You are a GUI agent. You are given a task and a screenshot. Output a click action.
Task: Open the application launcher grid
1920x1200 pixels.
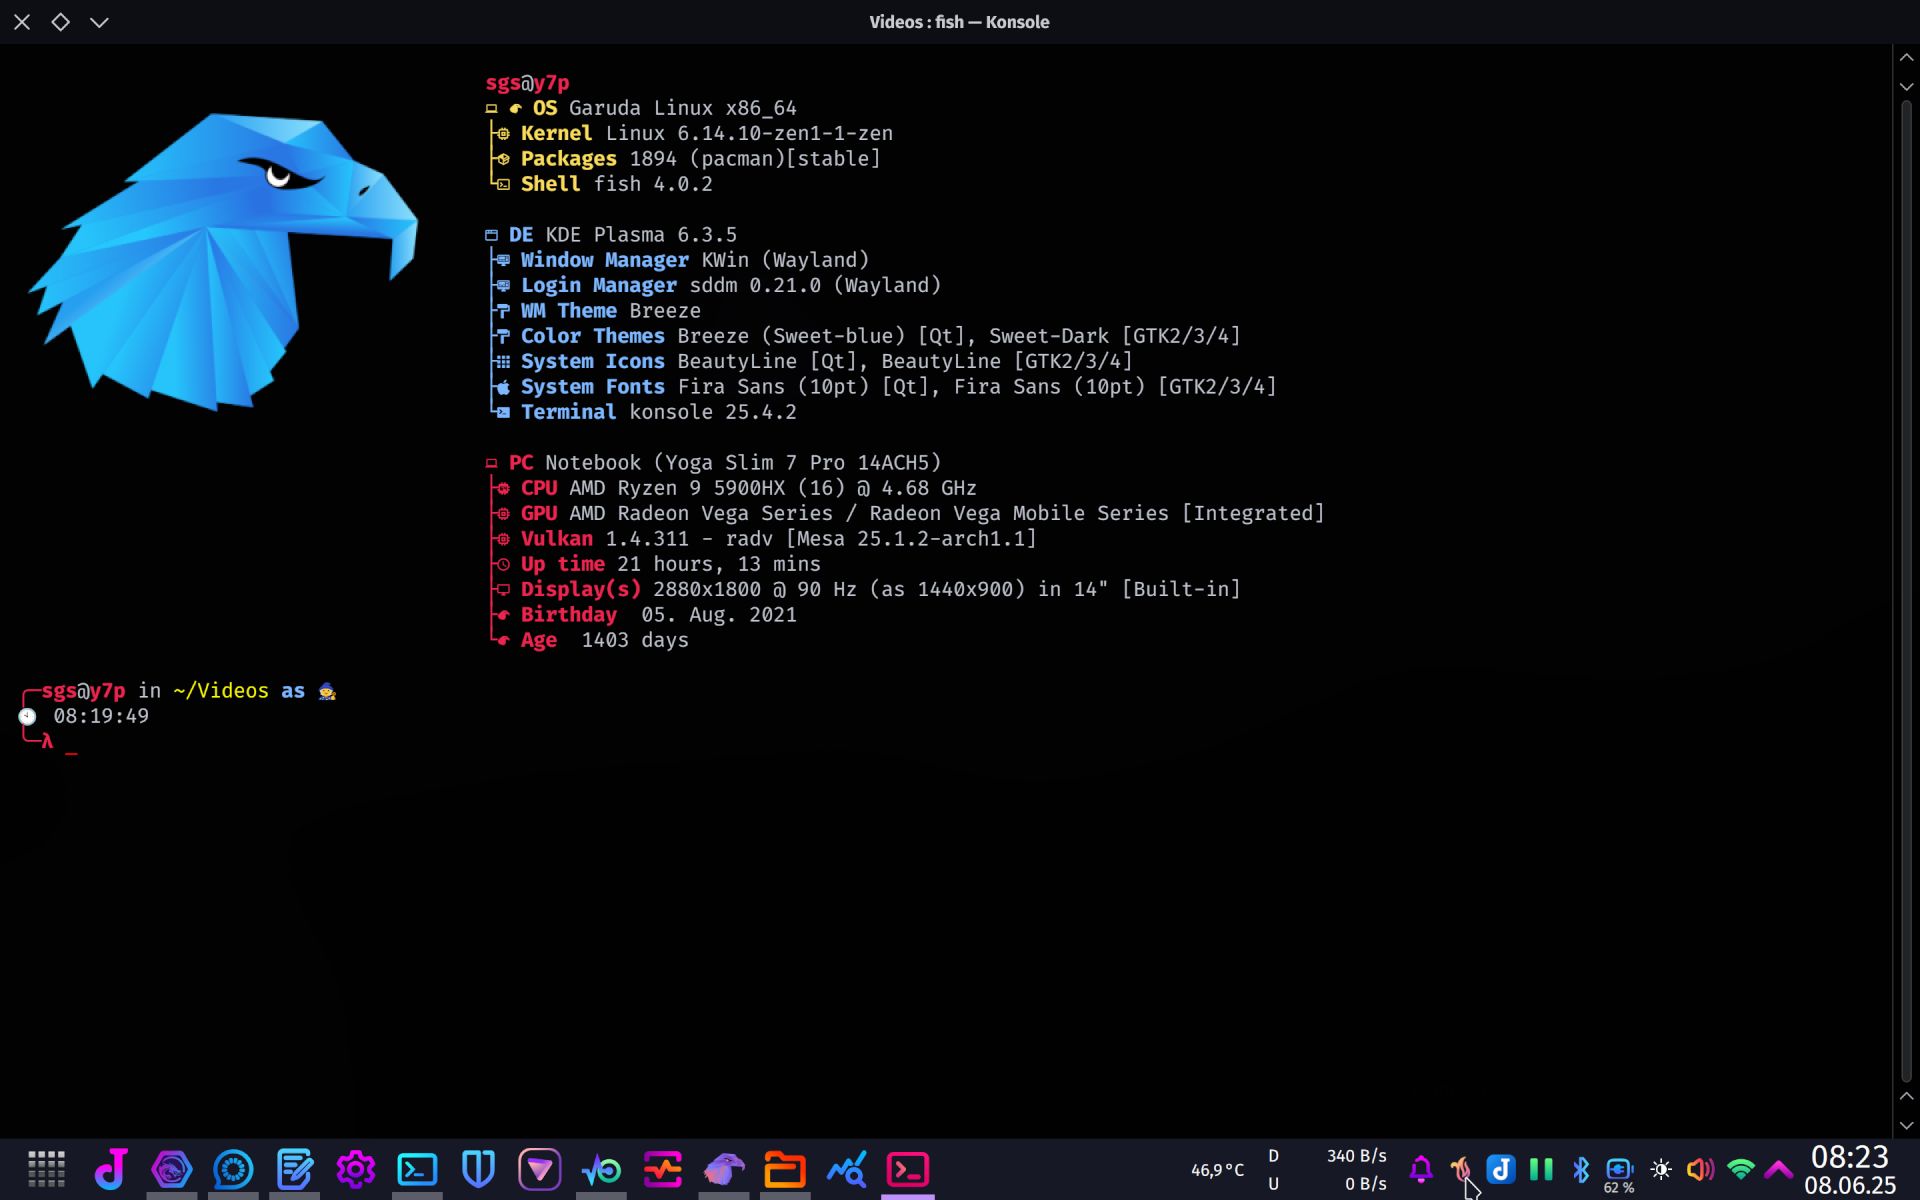(46, 1169)
